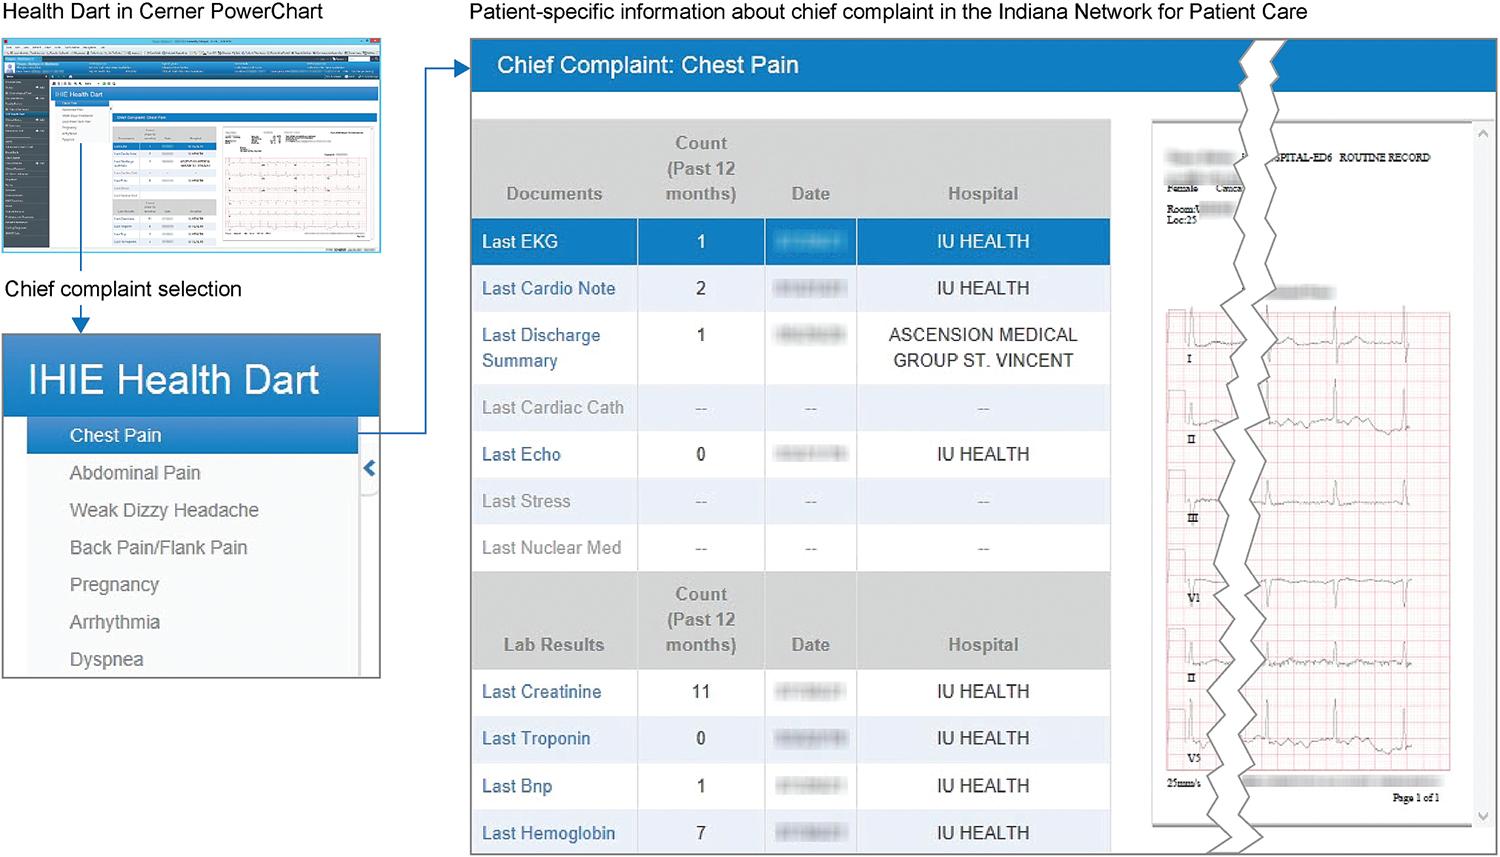The height and width of the screenshot is (857, 1500).
Task: Open the Last EKG document row
Action: tap(790, 241)
